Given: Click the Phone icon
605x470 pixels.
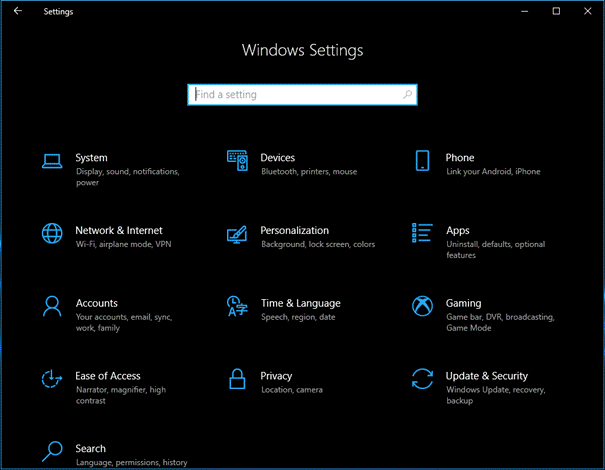Looking at the screenshot, I should (x=422, y=160).
